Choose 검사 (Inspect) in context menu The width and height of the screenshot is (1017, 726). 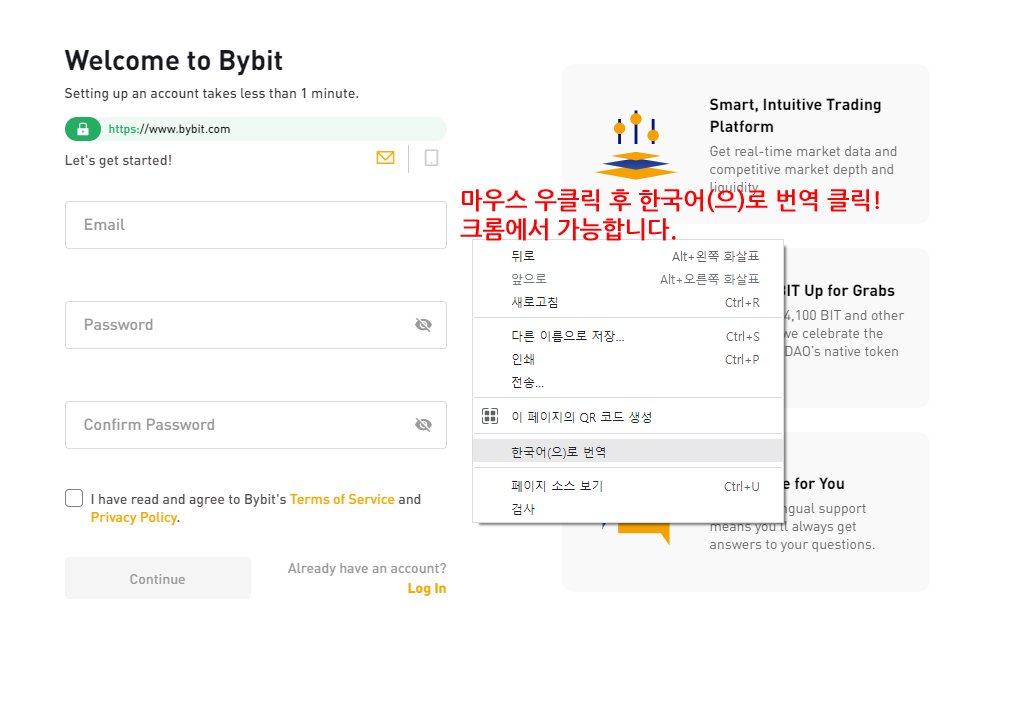pyautogui.click(x=628, y=509)
